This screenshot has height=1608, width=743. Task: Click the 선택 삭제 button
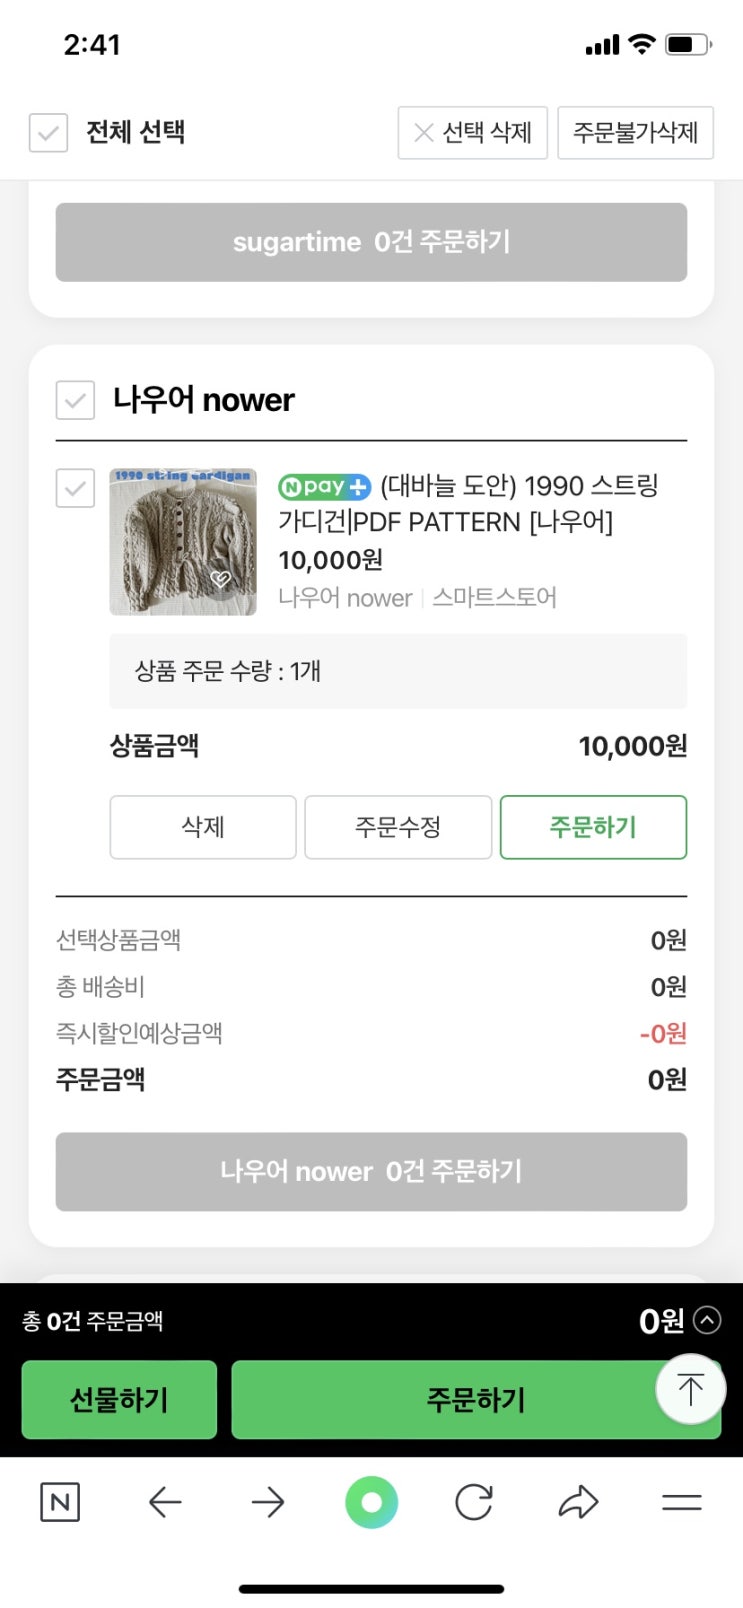click(x=473, y=132)
